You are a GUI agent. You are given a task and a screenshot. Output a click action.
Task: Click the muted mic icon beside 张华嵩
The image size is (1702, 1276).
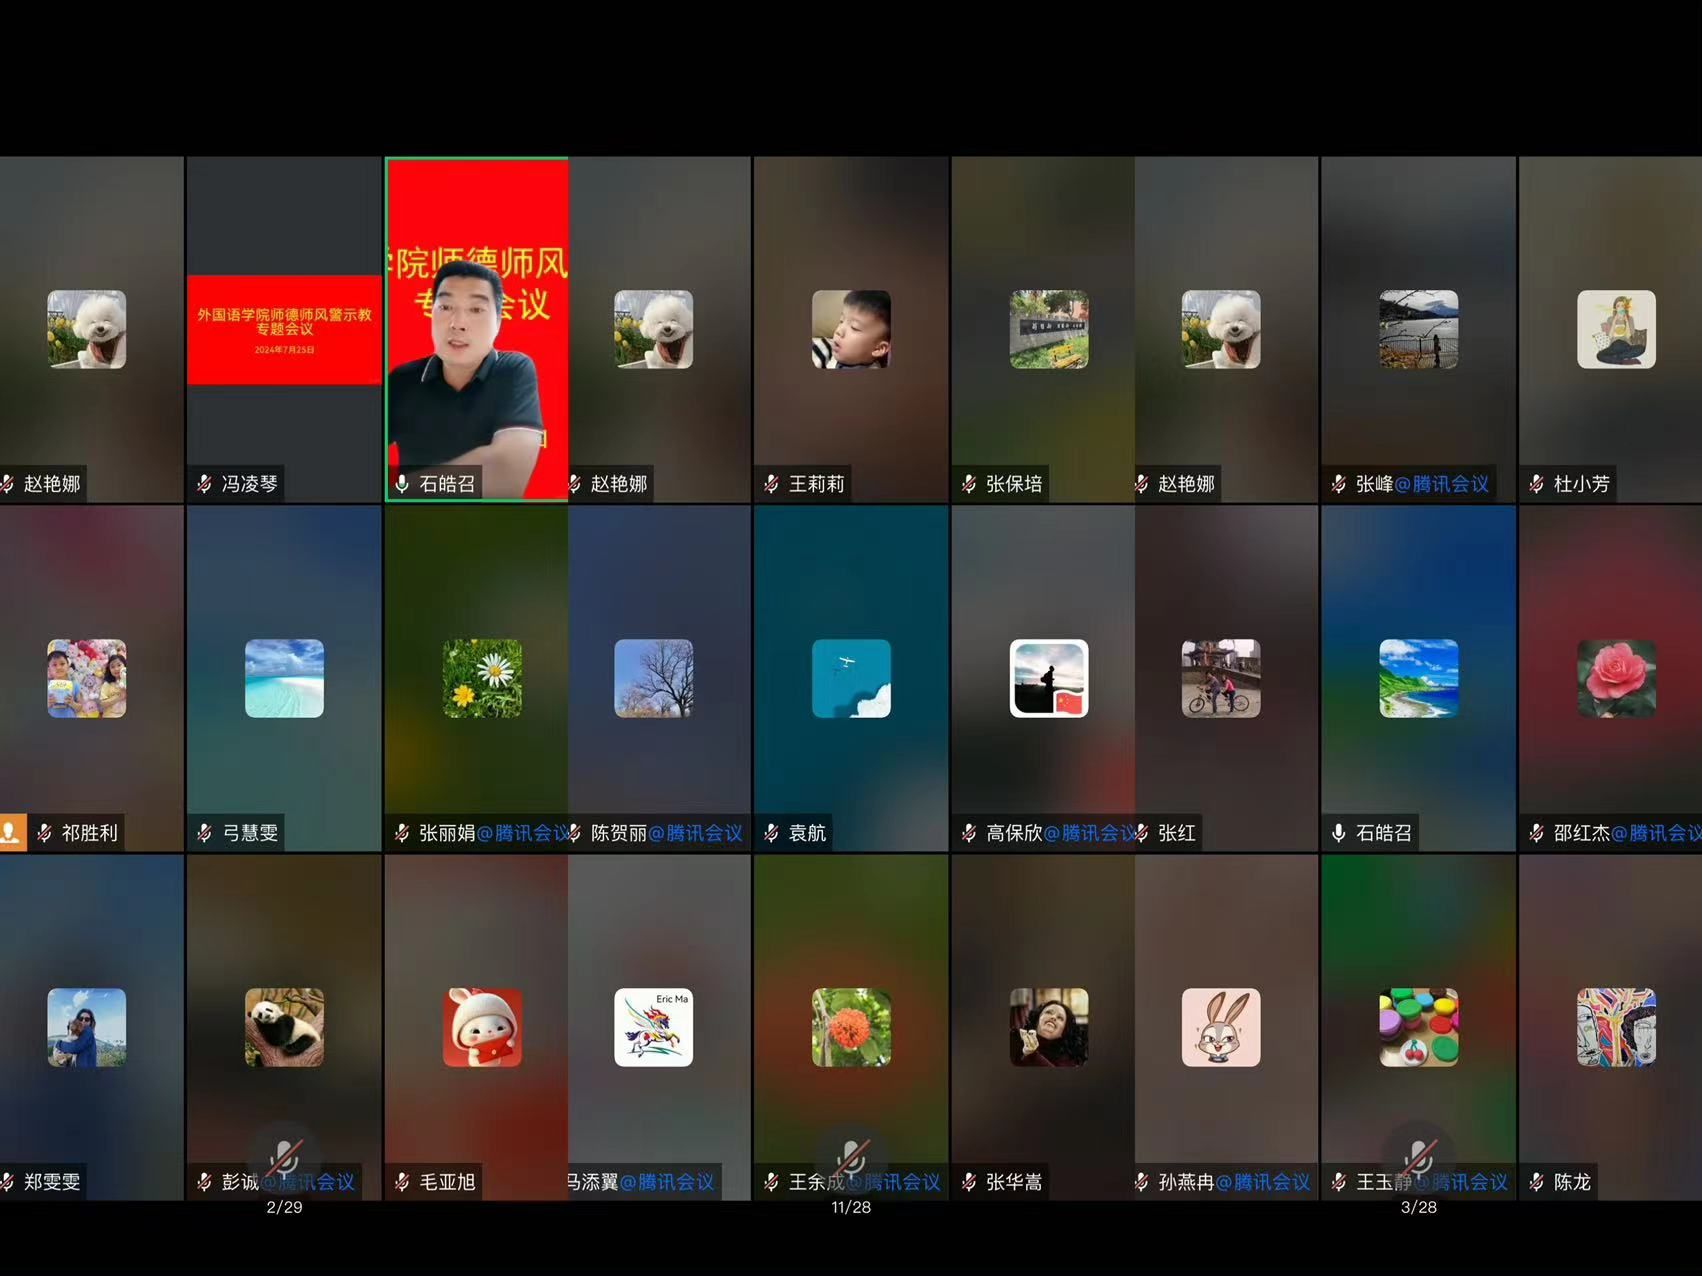click(x=969, y=1182)
